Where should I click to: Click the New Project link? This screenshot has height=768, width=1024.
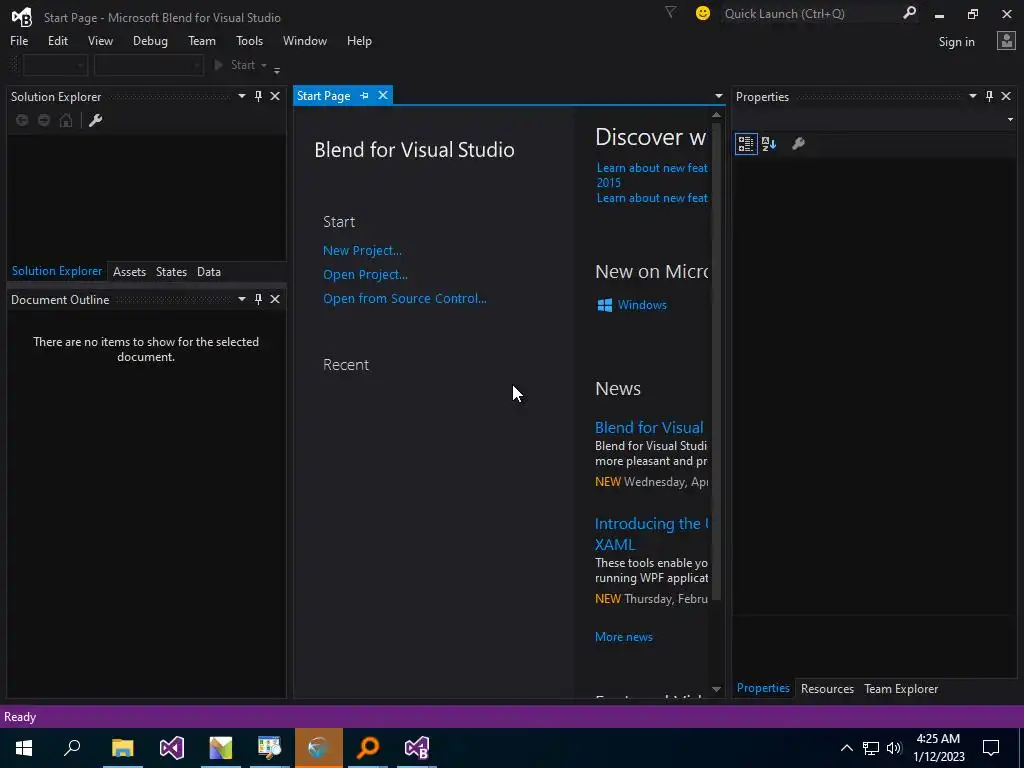pos(362,250)
